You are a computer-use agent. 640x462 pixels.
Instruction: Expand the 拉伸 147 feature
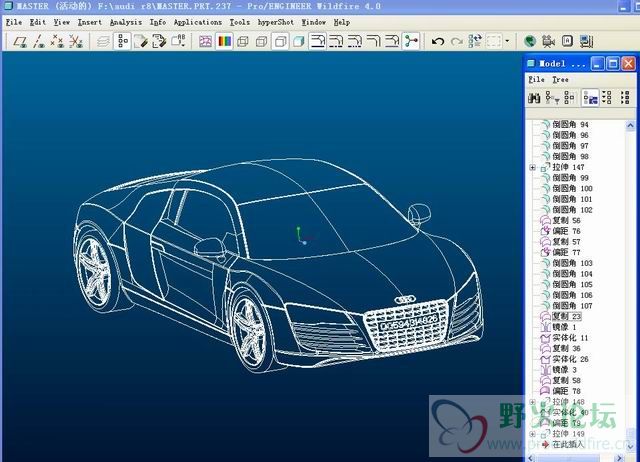pos(532,167)
